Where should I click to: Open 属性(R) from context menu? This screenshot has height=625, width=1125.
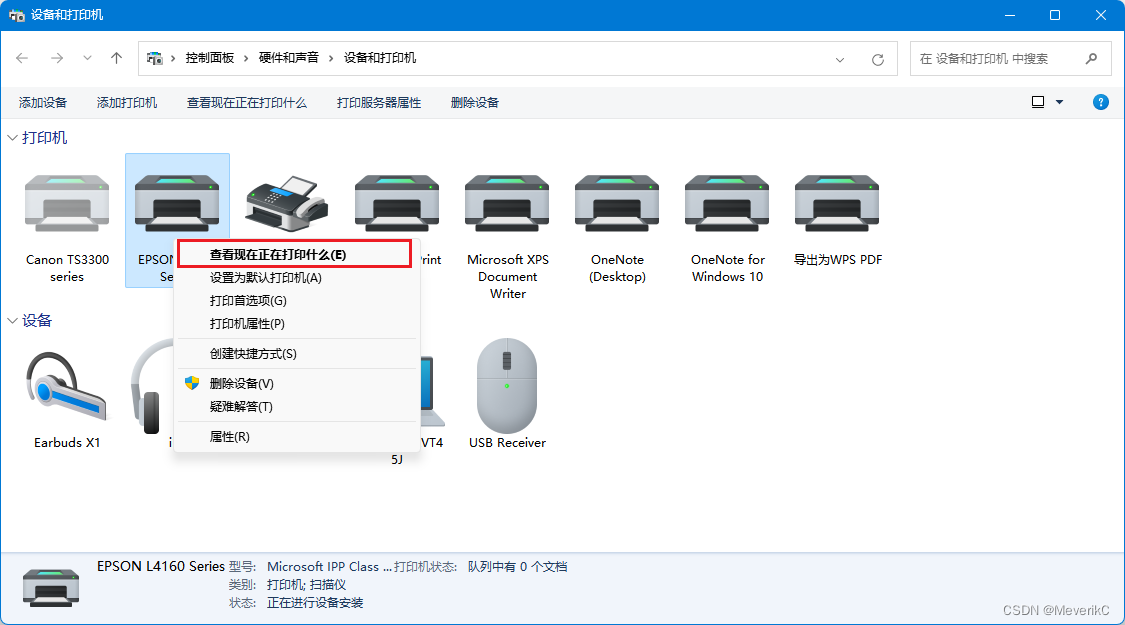[x=295, y=437]
